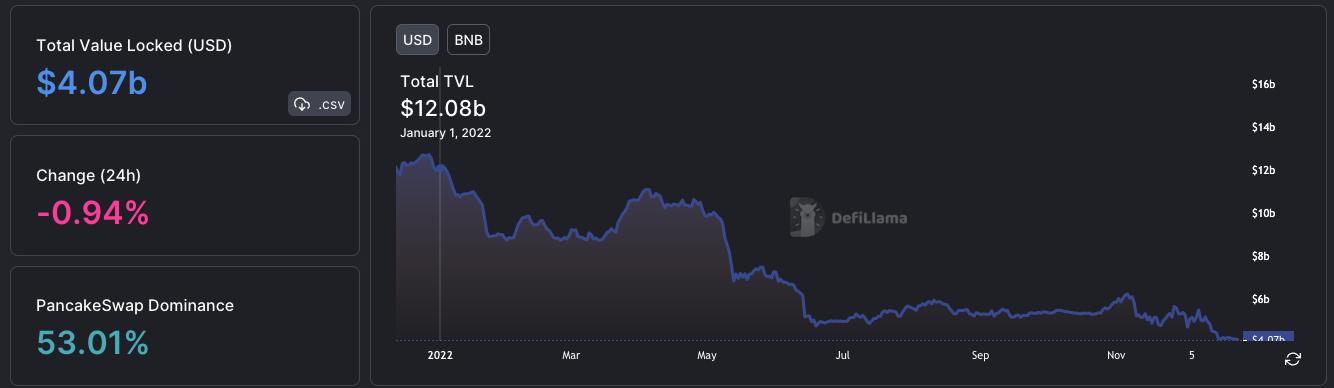Click the Change (24h) label
The height and width of the screenshot is (388, 1334).
coord(88,175)
